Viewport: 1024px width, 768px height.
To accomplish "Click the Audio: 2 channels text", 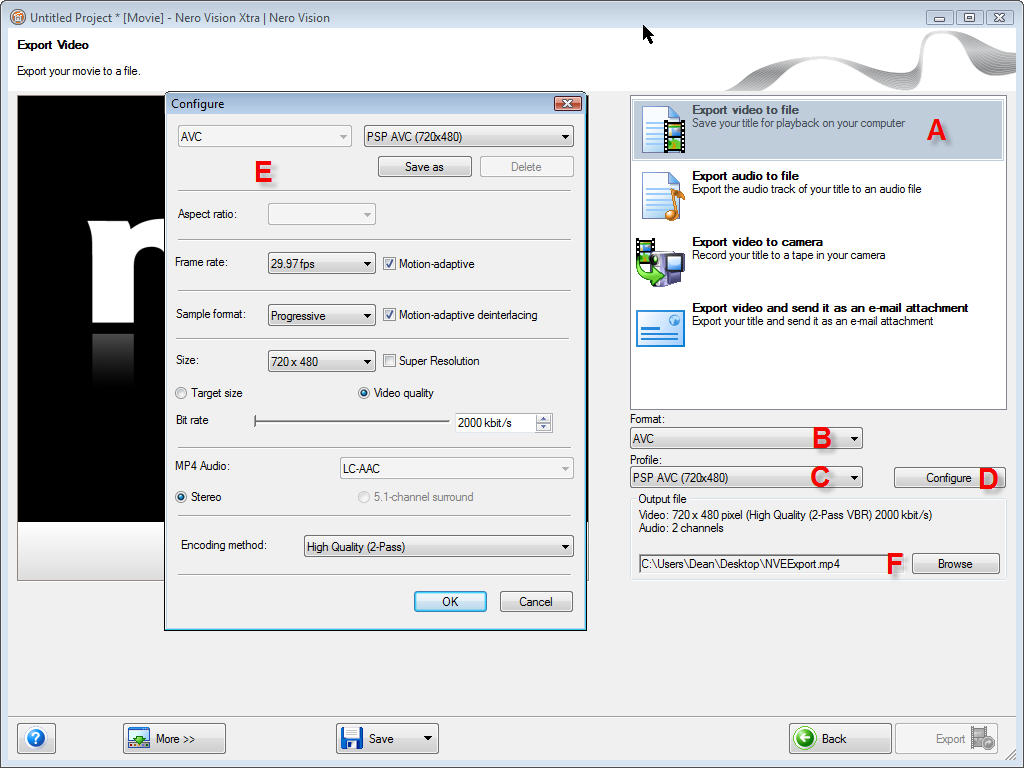I will [x=681, y=528].
